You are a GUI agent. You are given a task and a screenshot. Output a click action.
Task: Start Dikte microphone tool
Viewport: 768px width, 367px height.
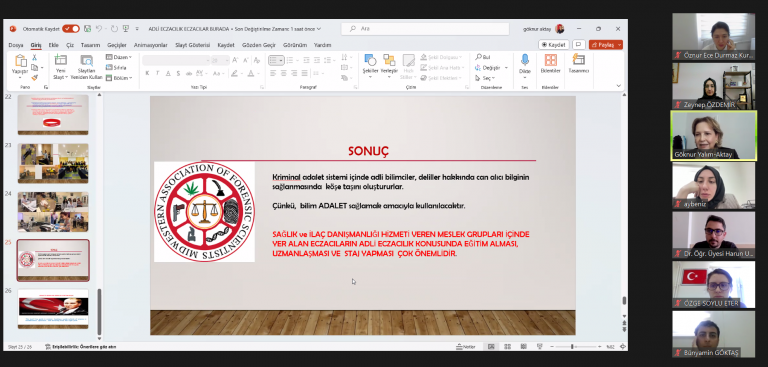click(525, 60)
